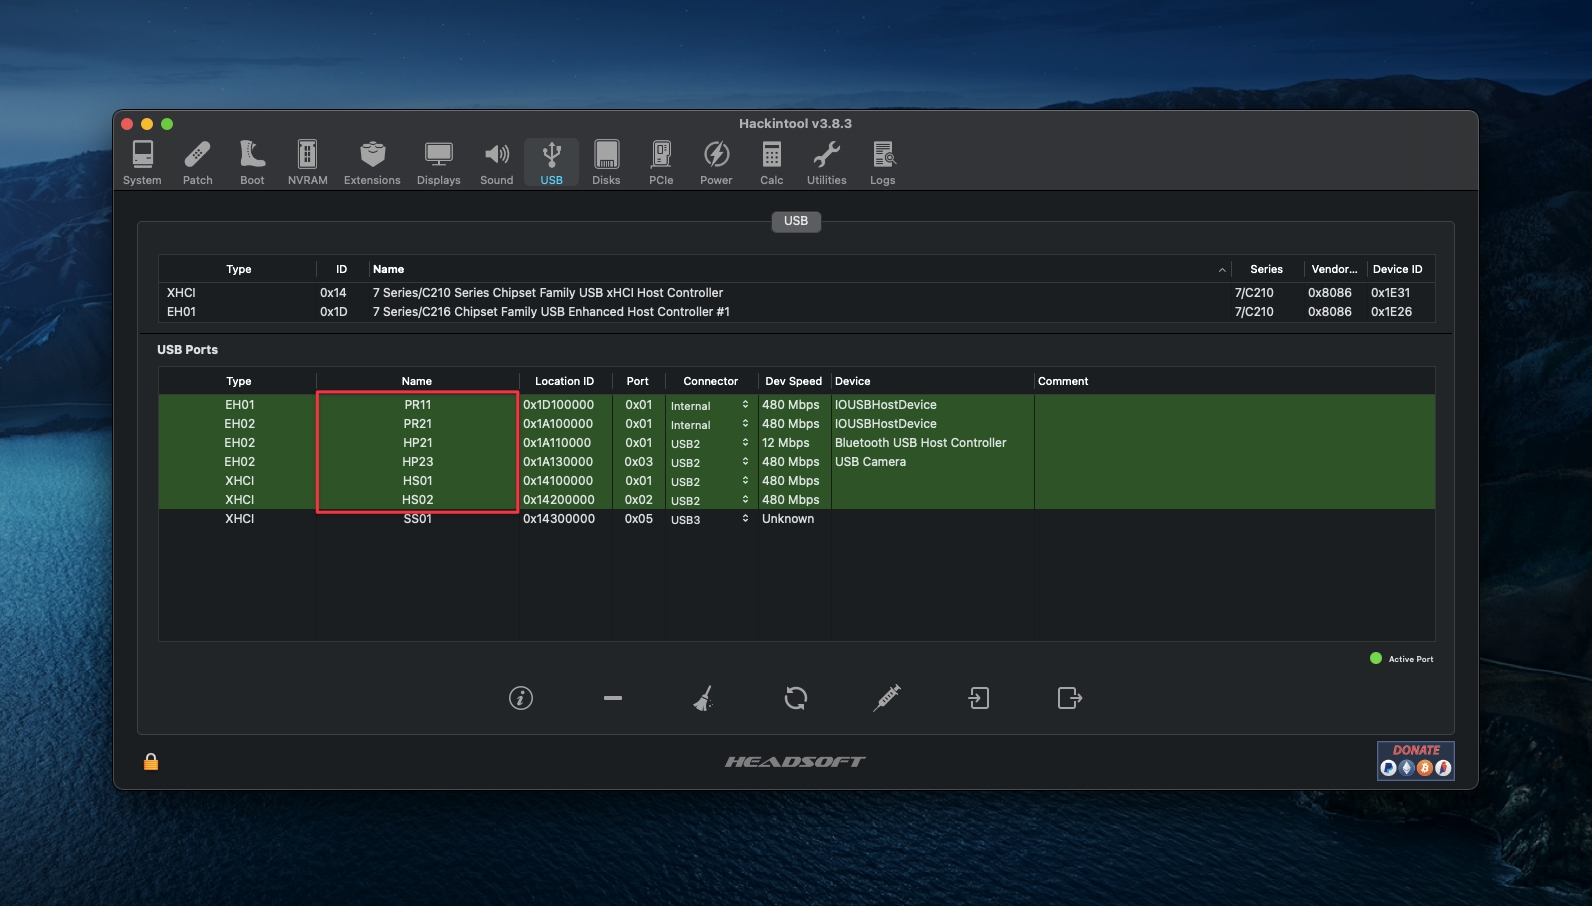Click the import icon with inward arrow
Image resolution: width=1592 pixels, height=906 pixels.
tap(979, 698)
